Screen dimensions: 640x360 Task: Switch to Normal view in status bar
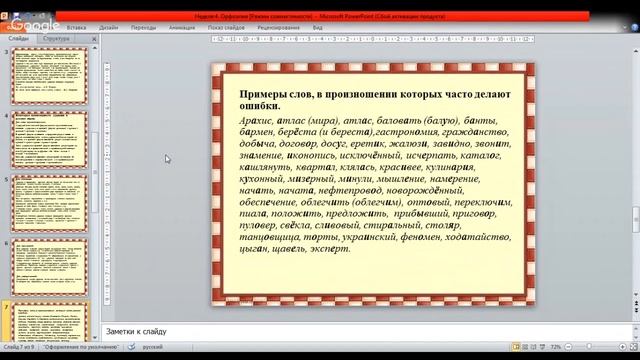(516, 347)
